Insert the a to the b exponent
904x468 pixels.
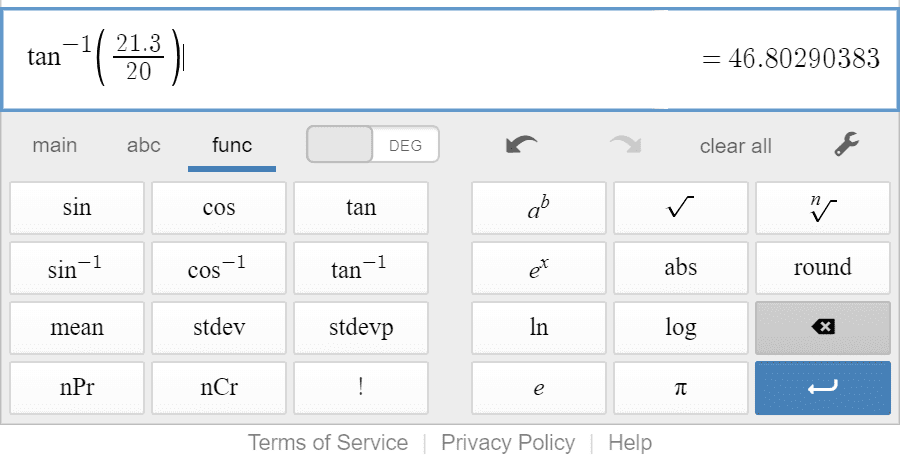[x=538, y=208]
